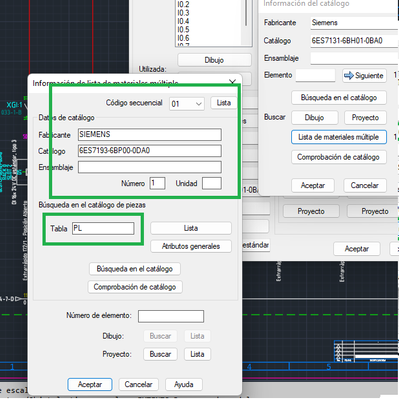Click the Catálogo field with 6ES7193-6BP00-0DA0
399x400 pixels.
tap(150, 151)
